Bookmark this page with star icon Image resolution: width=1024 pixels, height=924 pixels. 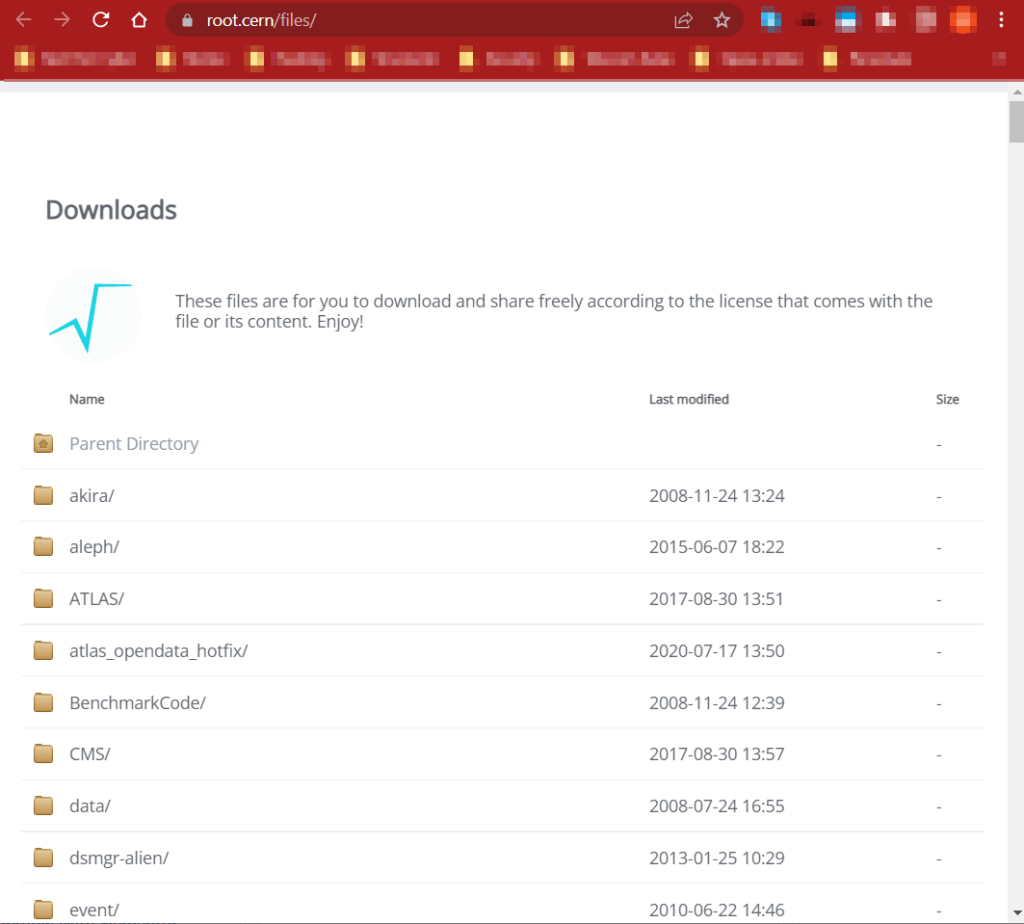tap(722, 20)
